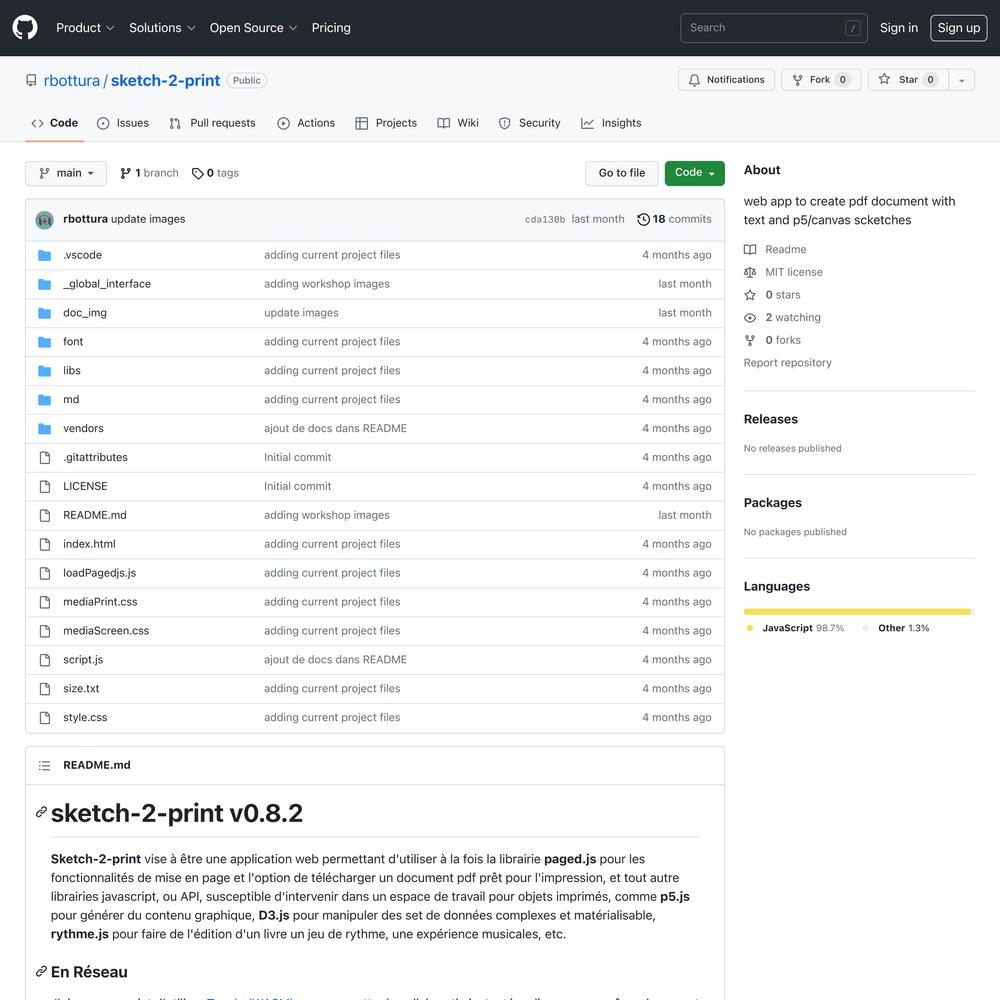Image resolution: width=1000 pixels, height=1000 pixels.
Task: Open the Star lists dropdown arrow
Action: coord(961,80)
